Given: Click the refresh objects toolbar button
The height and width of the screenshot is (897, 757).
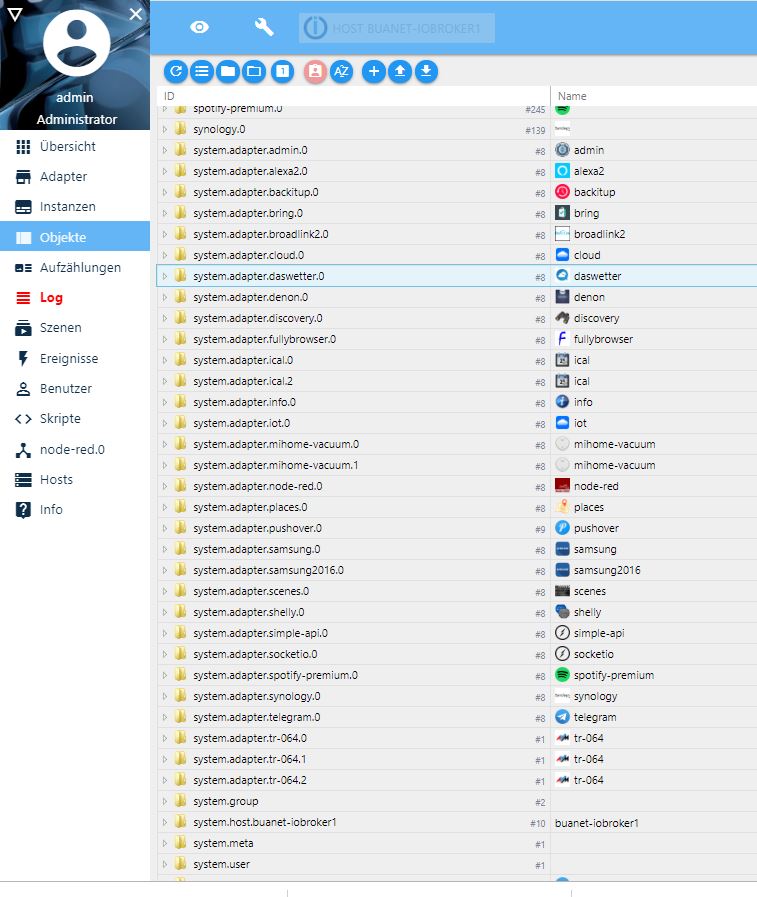Looking at the screenshot, I should 176,71.
